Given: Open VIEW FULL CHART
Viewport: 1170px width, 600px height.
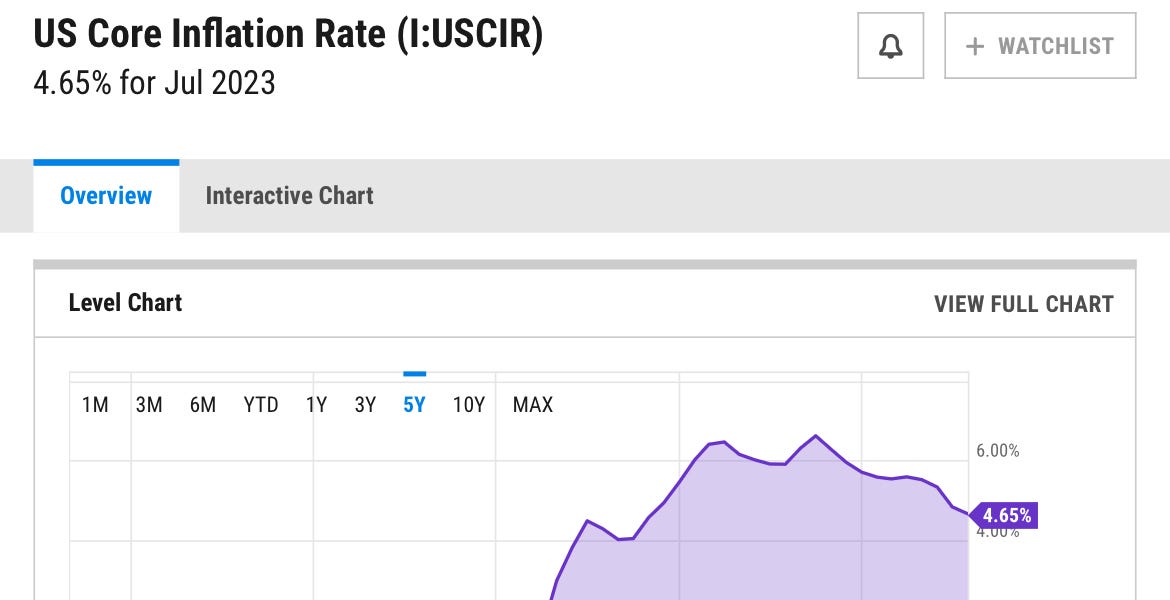Looking at the screenshot, I should point(1025,304).
